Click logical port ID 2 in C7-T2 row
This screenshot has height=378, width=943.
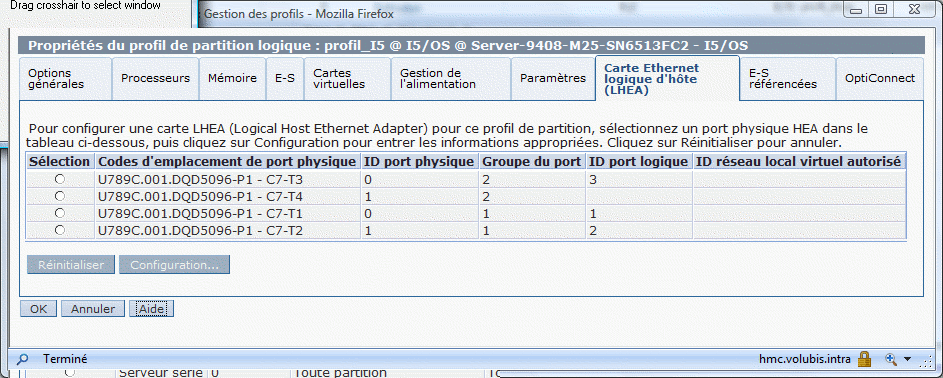592,230
